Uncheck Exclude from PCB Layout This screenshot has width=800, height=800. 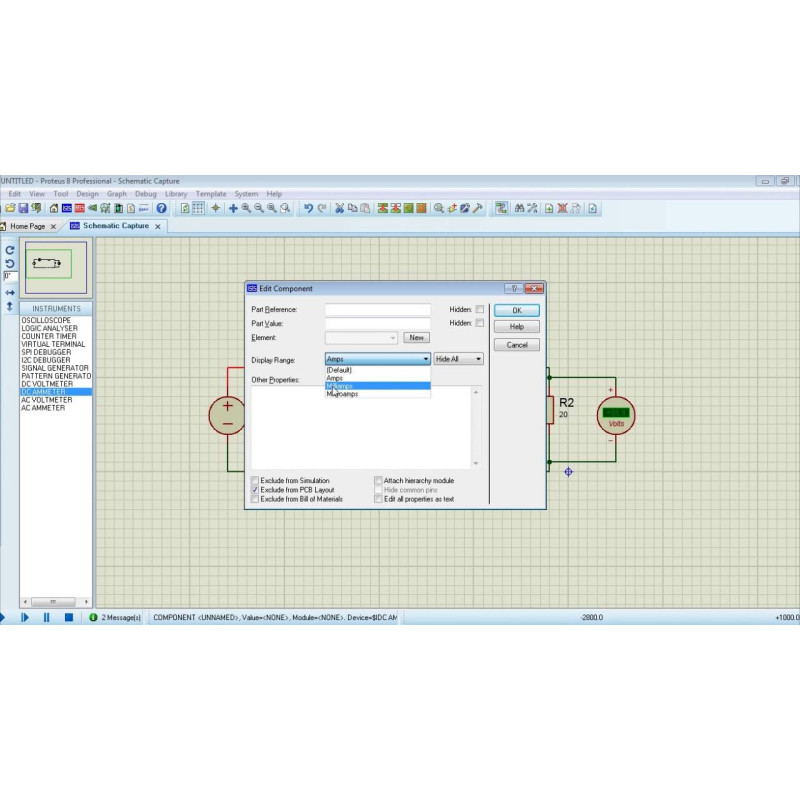click(x=254, y=490)
